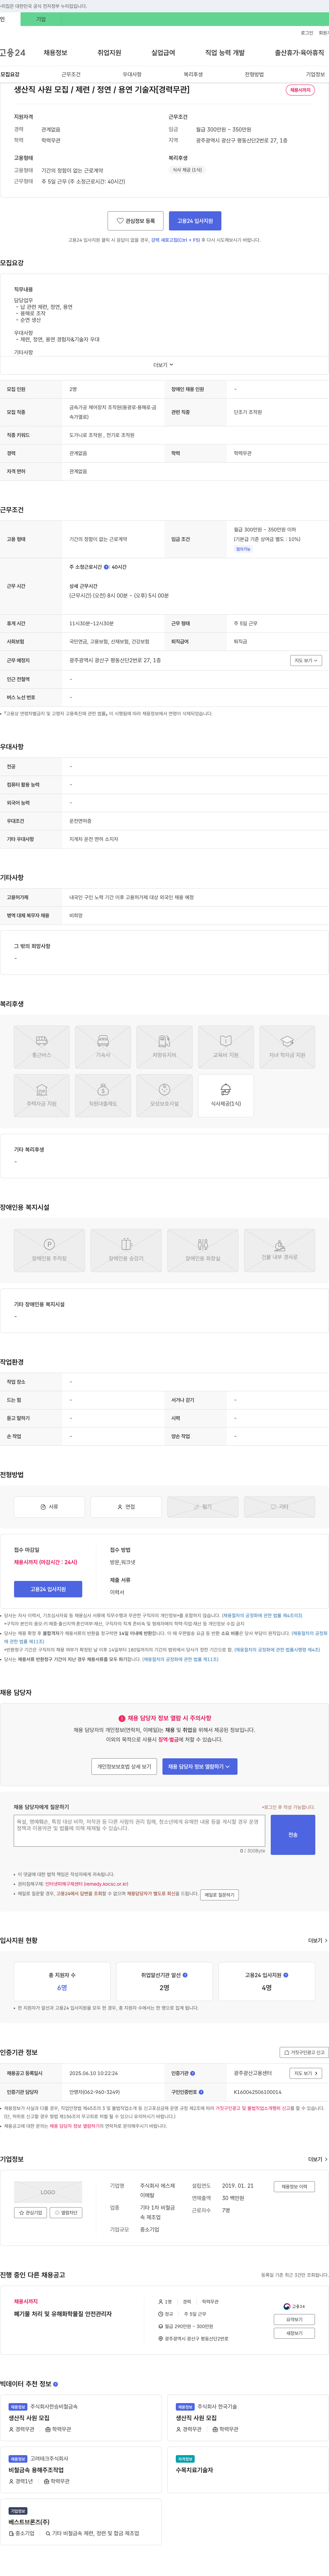The height and width of the screenshot is (2576, 329).
Task: Click 고용24 입사지원 under 접수 마감일
Action: pos(48,1589)
